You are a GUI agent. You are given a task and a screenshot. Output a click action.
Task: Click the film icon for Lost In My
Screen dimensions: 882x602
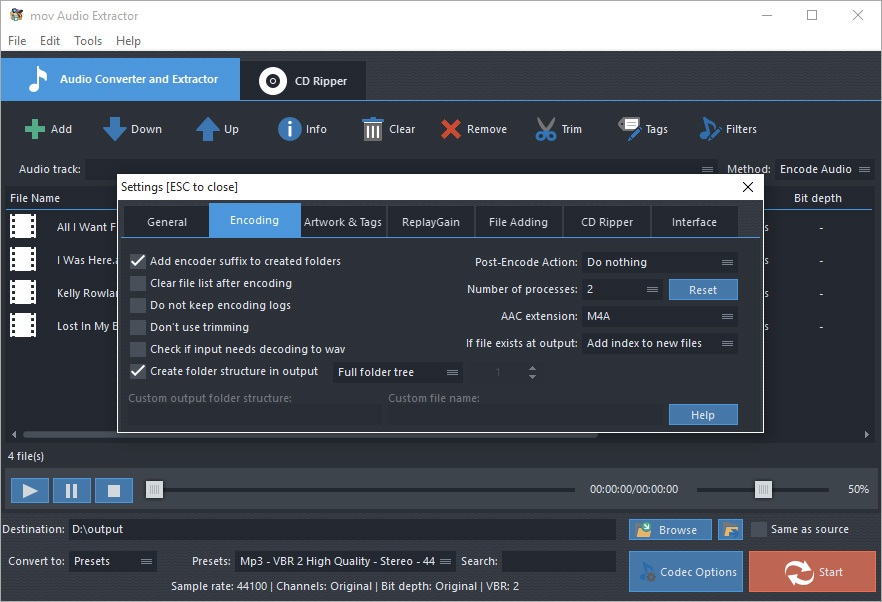[x=23, y=325]
